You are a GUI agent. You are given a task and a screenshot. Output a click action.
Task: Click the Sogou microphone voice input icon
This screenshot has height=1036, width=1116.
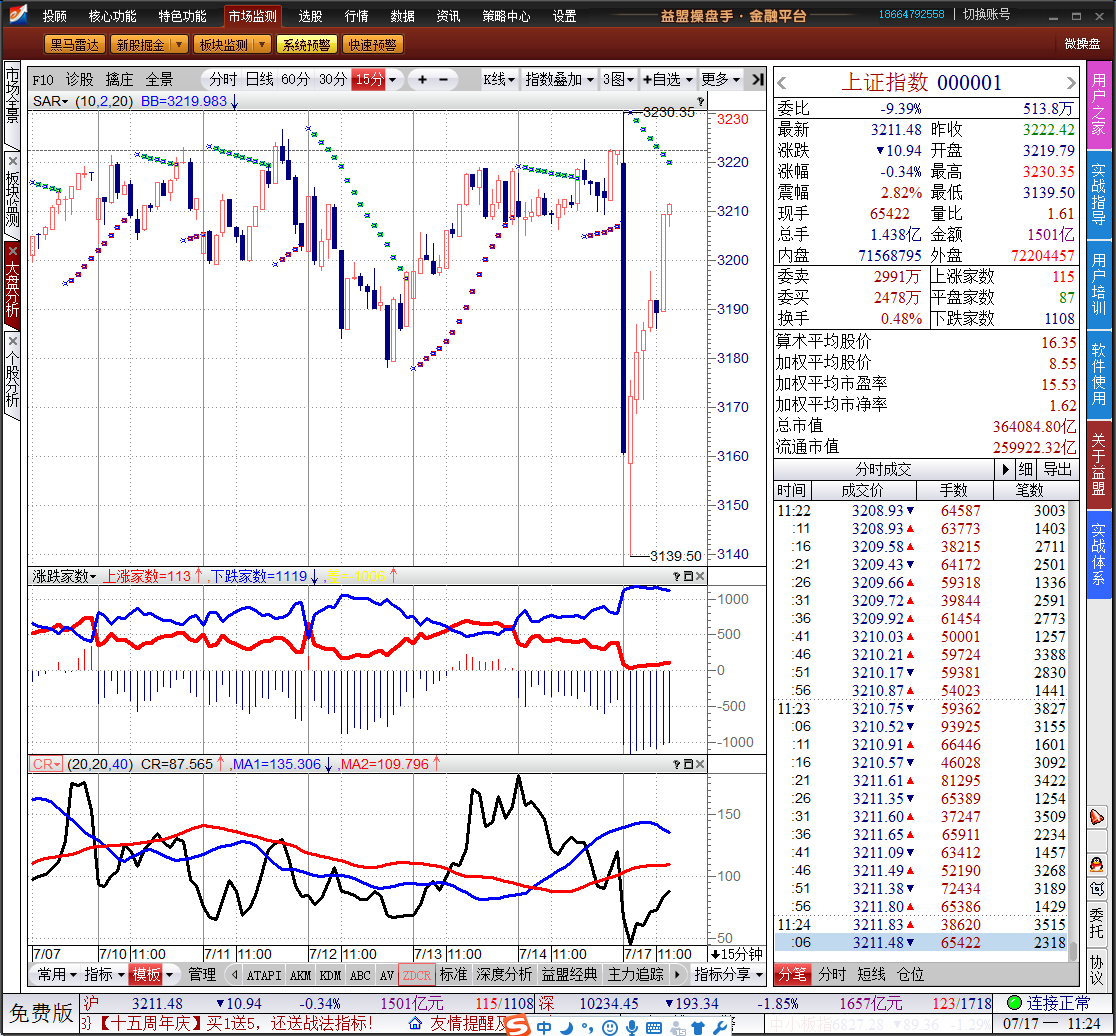pyautogui.click(x=631, y=1027)
